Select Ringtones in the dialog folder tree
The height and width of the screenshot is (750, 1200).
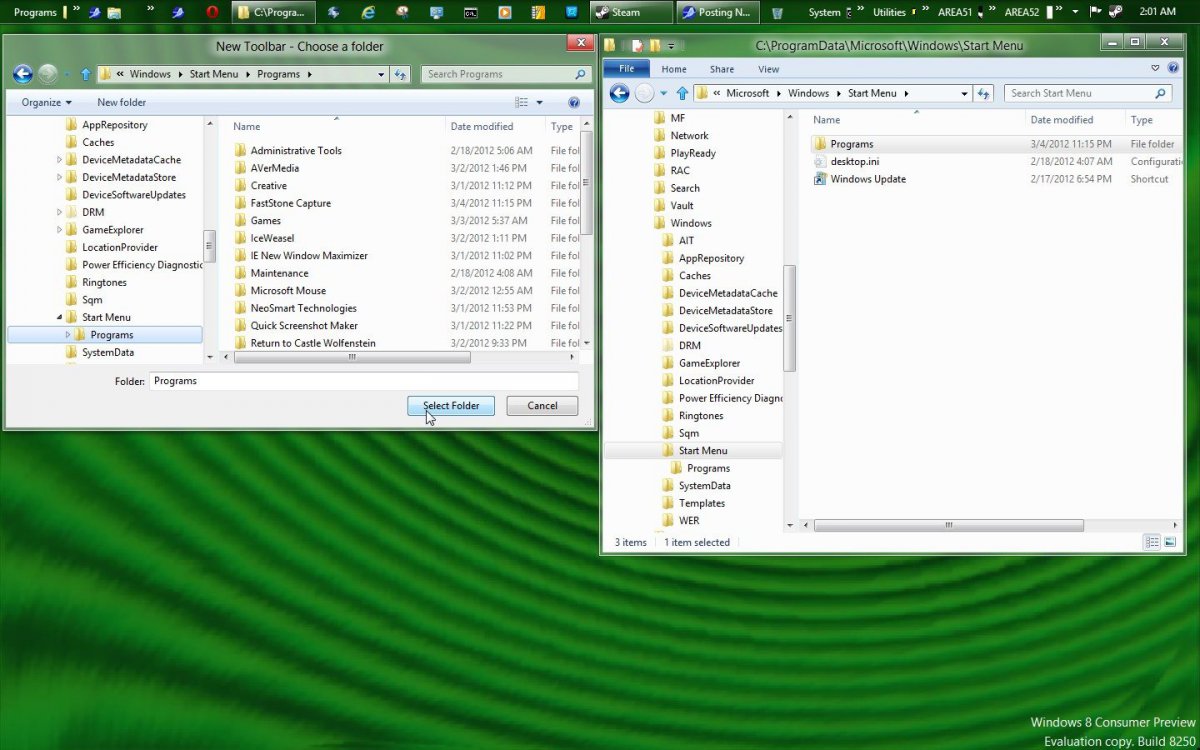tap(104, 282)
